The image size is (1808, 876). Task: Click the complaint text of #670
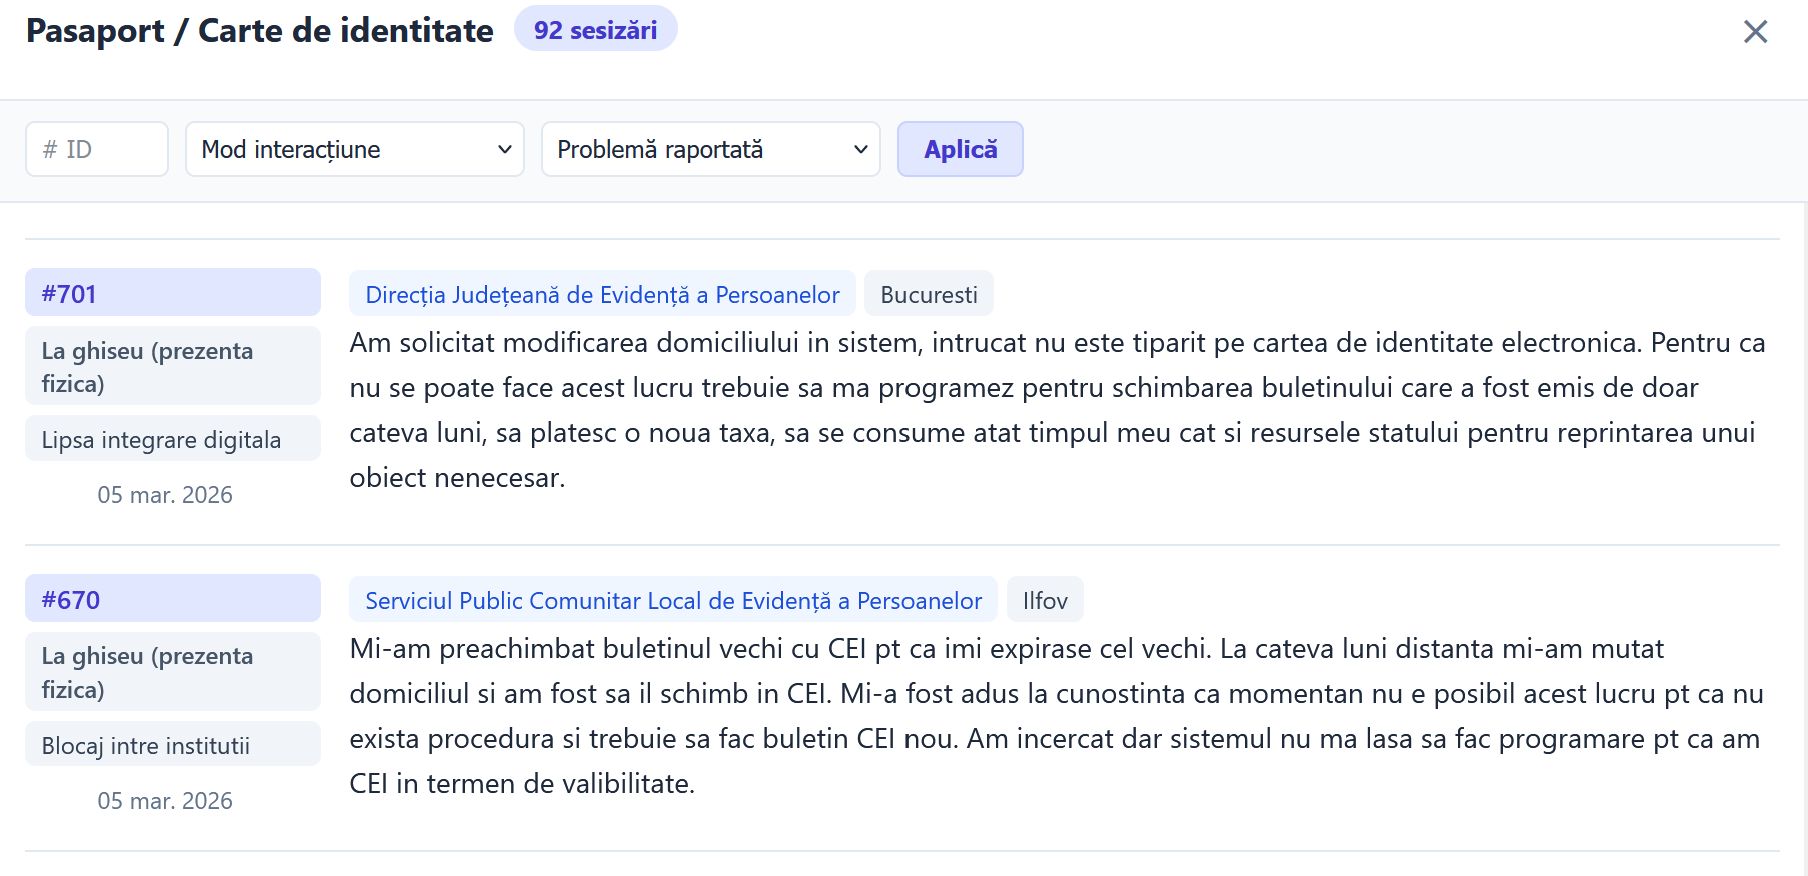pos(1056,716)
